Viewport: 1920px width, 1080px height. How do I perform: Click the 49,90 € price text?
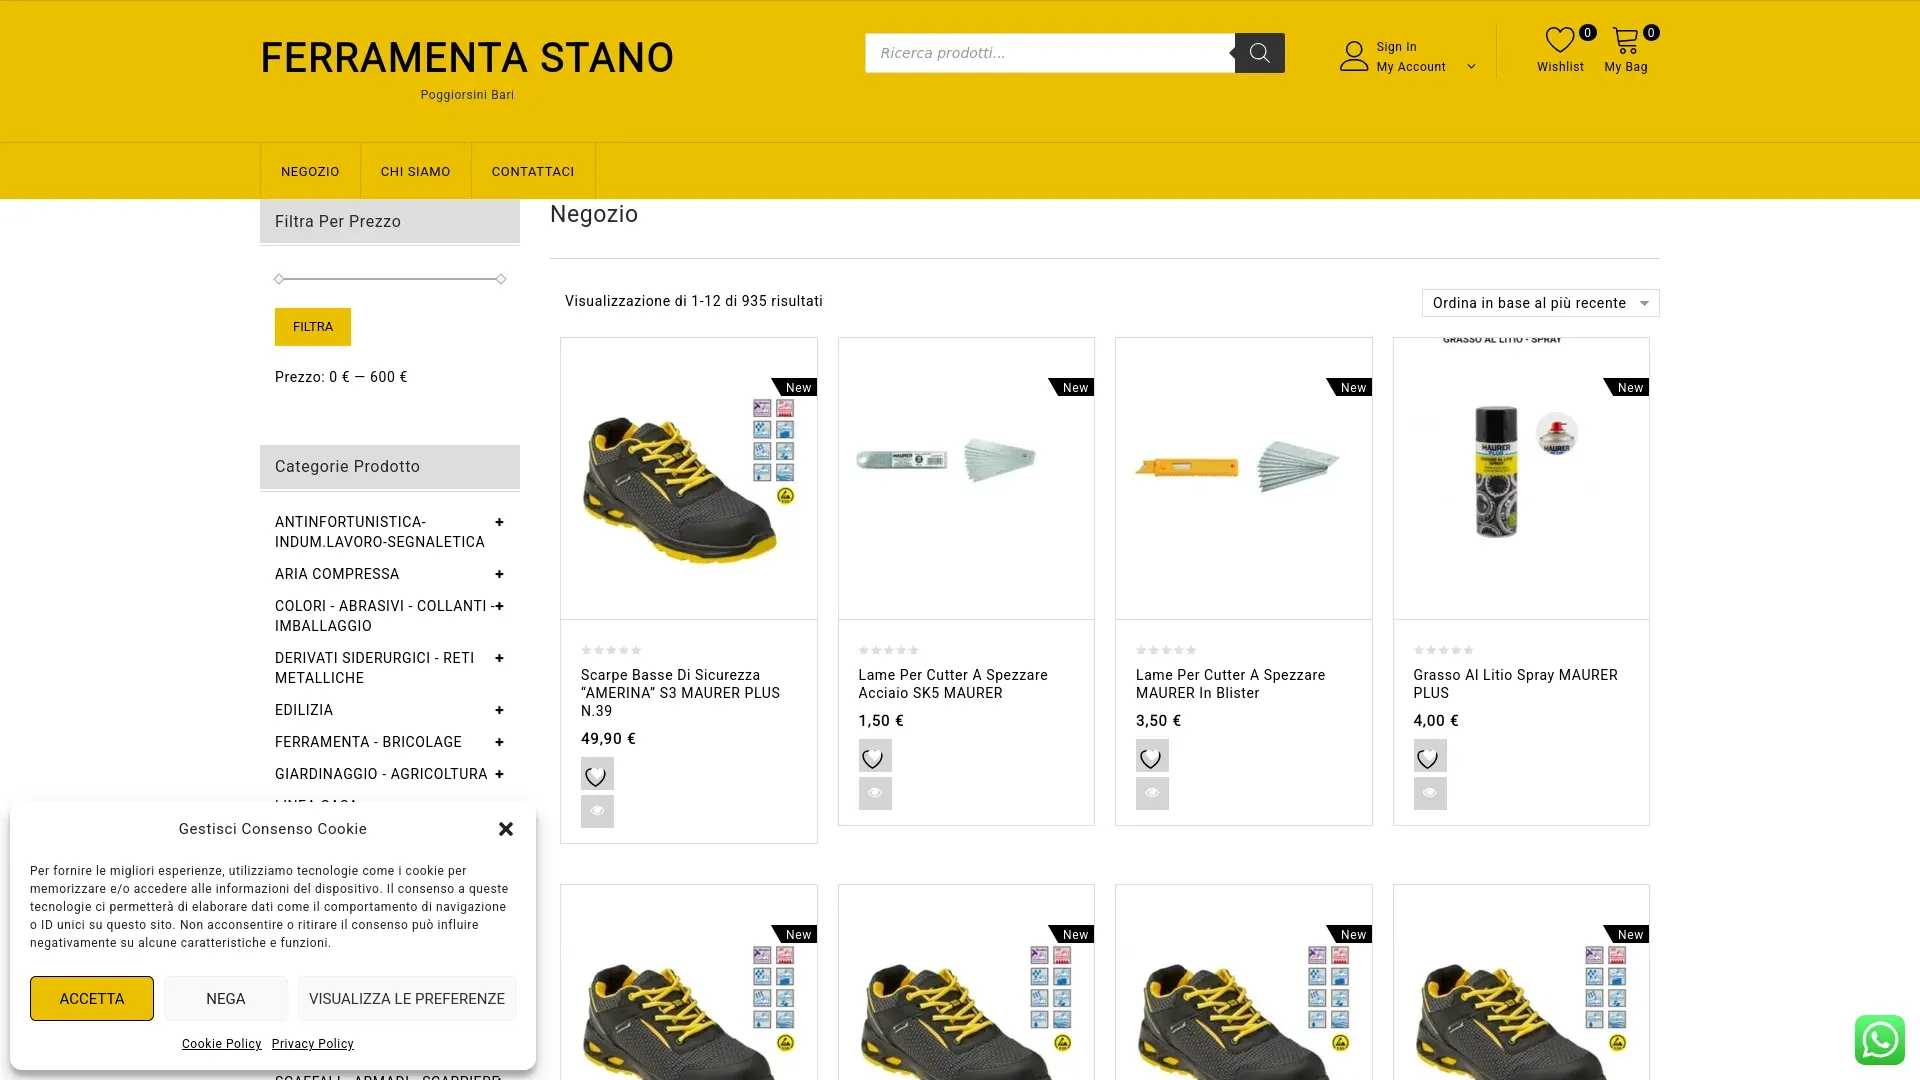pos(608,739)
